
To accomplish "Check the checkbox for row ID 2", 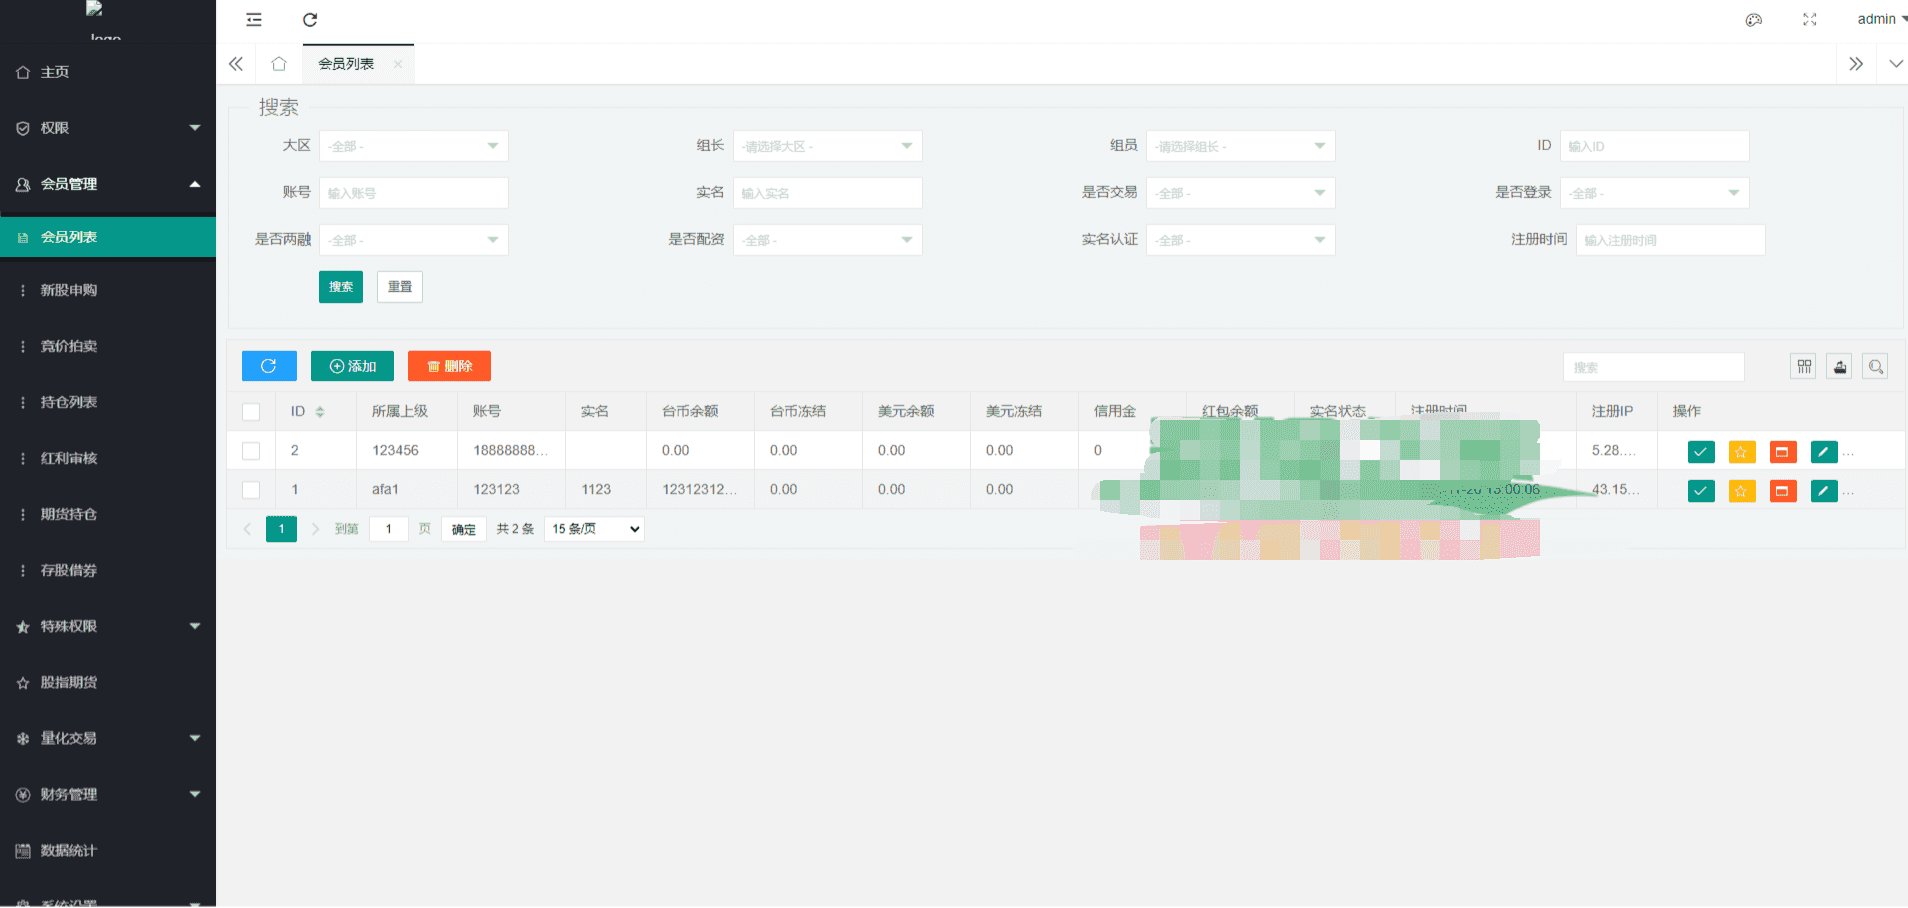I will tap(251, 451).
